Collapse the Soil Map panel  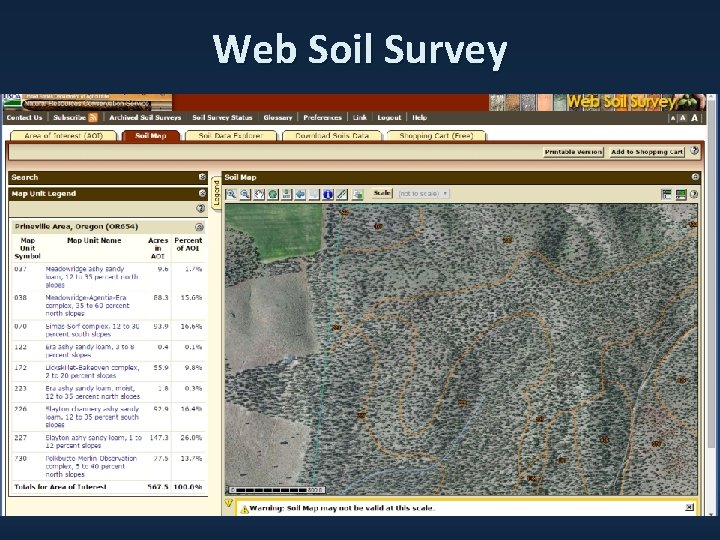[x=695, y=177]
